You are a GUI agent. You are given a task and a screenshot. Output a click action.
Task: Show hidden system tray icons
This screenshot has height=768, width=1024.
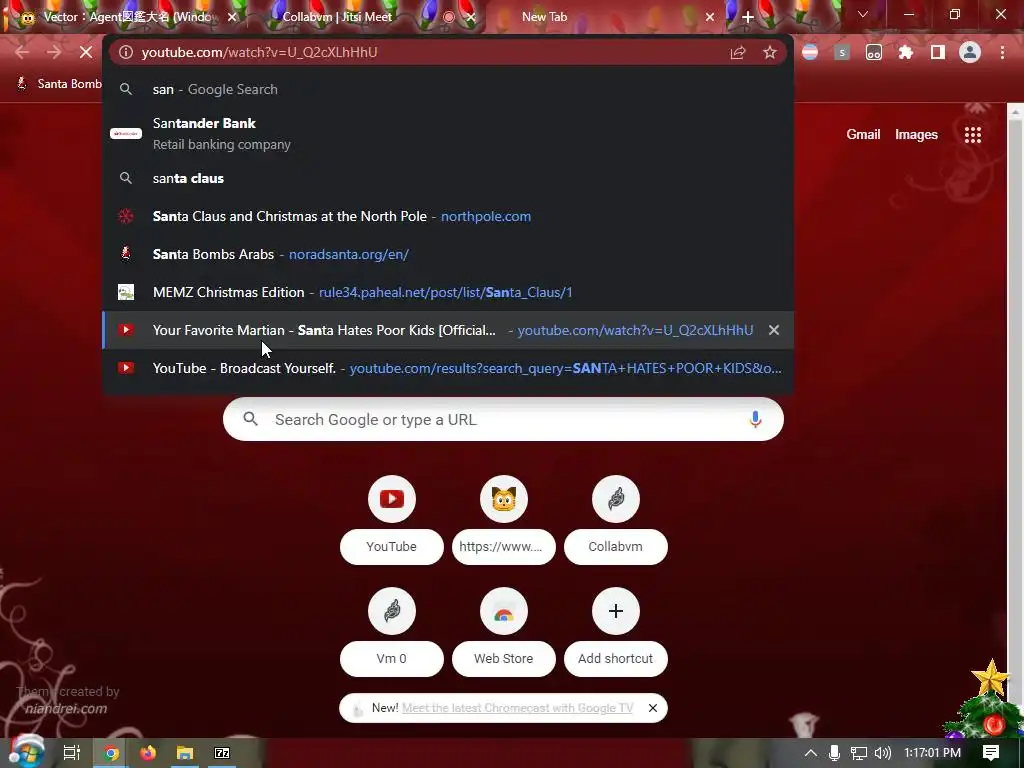click(x=810, y=753)
